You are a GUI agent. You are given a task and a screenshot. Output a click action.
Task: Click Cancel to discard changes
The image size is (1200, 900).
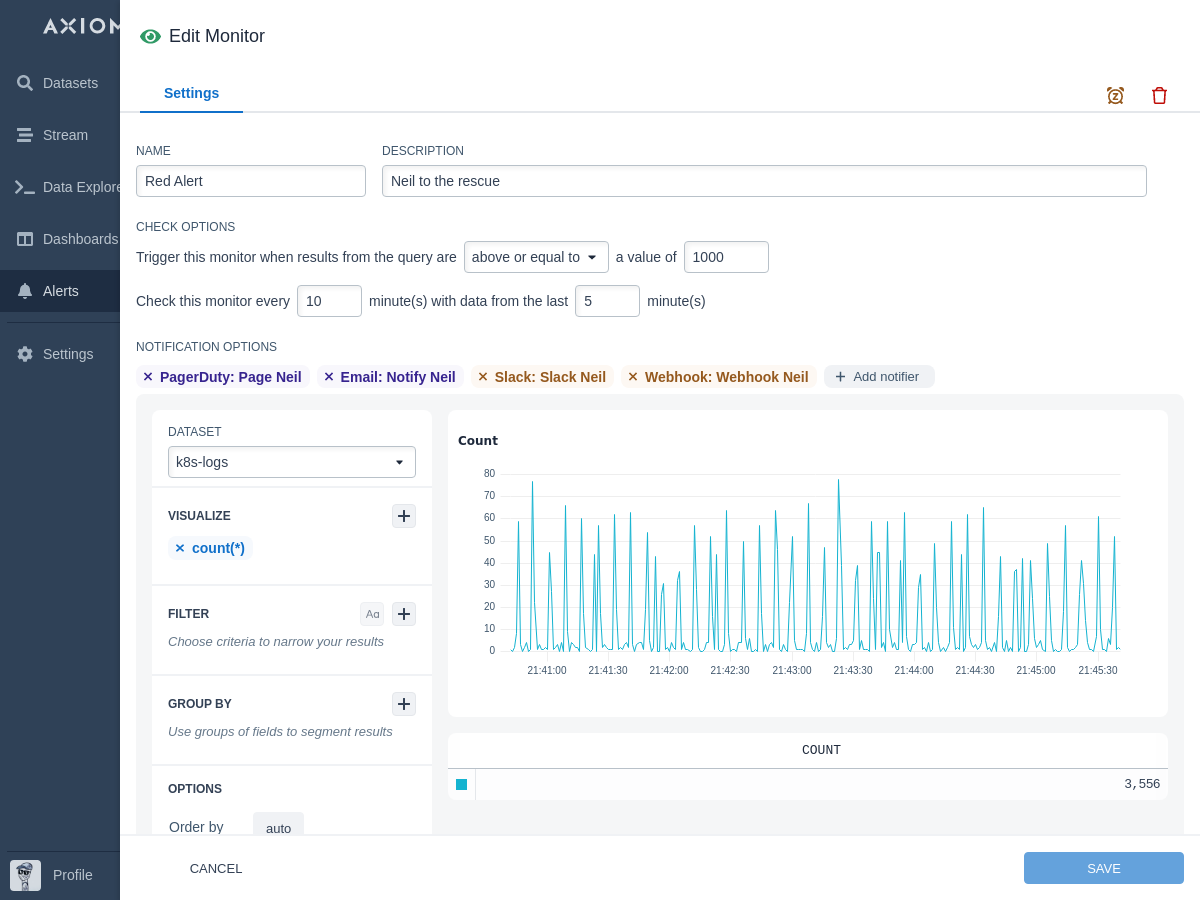(216, 868)
